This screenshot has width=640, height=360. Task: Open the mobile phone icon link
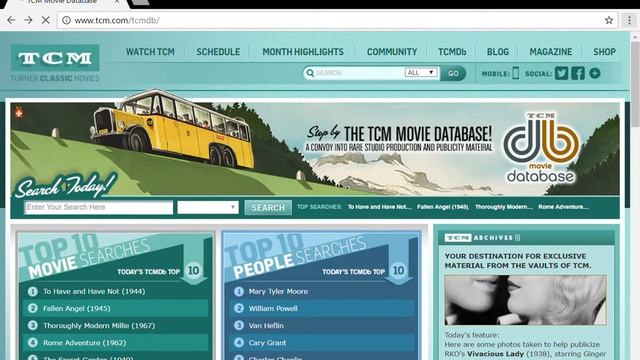(516, 73)
